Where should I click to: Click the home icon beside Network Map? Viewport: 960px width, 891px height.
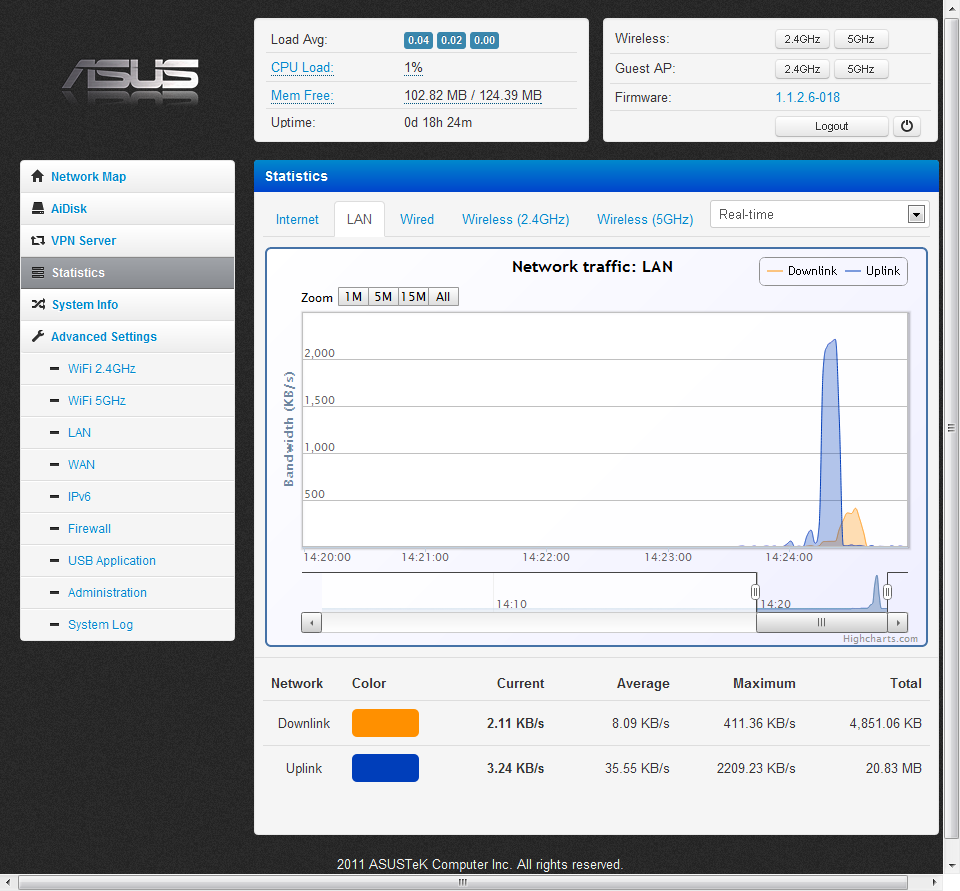38,177
